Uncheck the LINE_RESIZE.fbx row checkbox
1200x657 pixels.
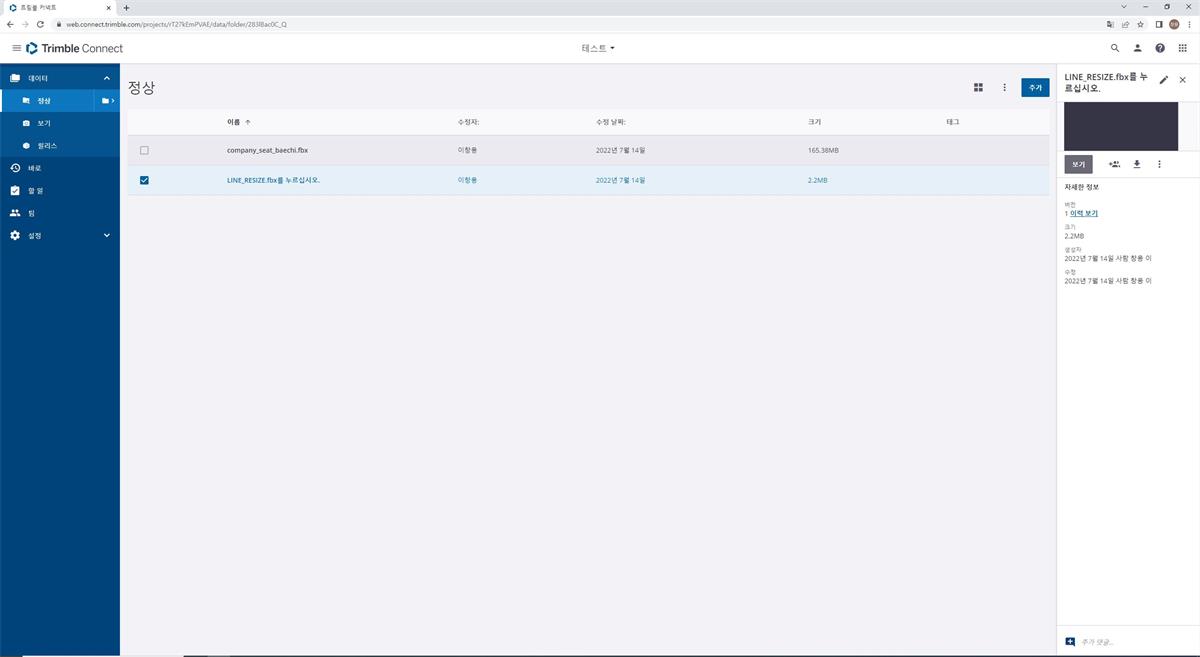[x=144, y=180]
